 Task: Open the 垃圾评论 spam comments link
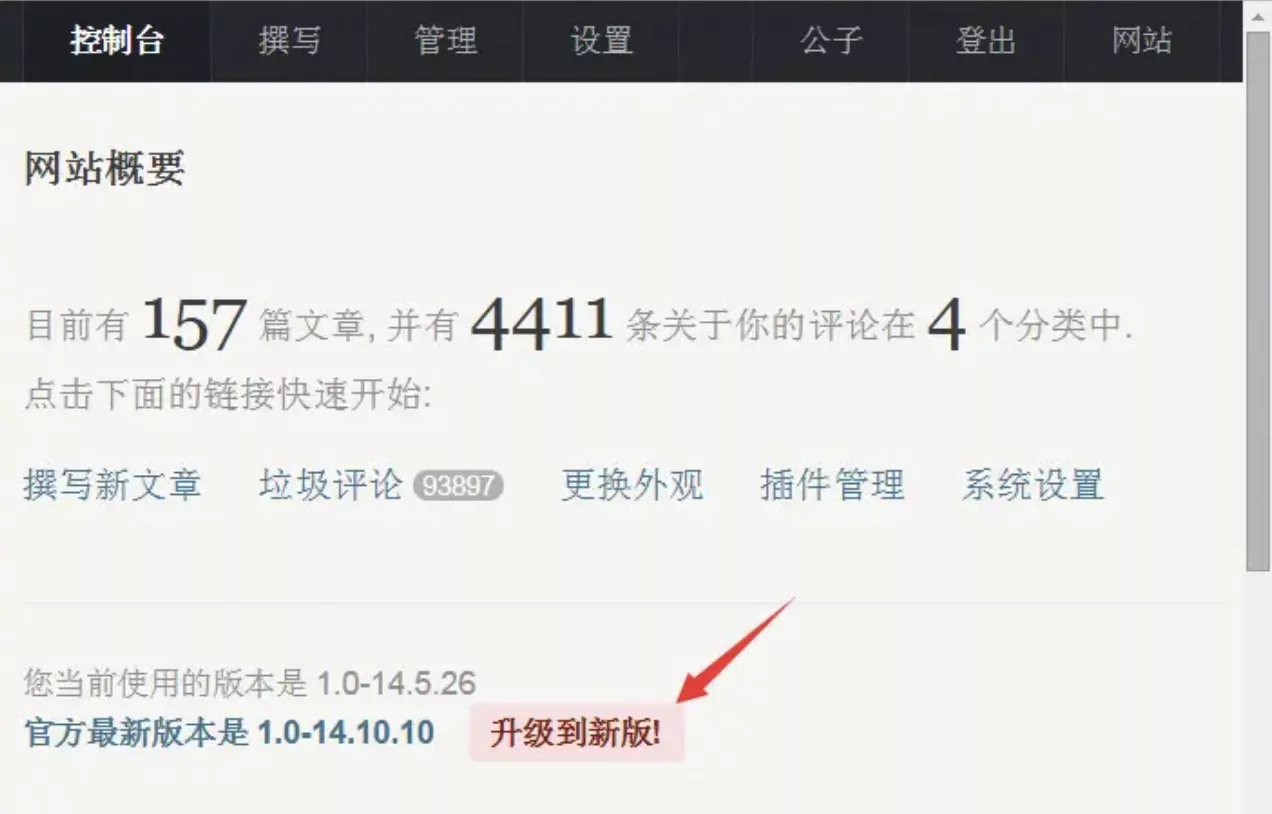pyautogui.click(x=330, y=485)
